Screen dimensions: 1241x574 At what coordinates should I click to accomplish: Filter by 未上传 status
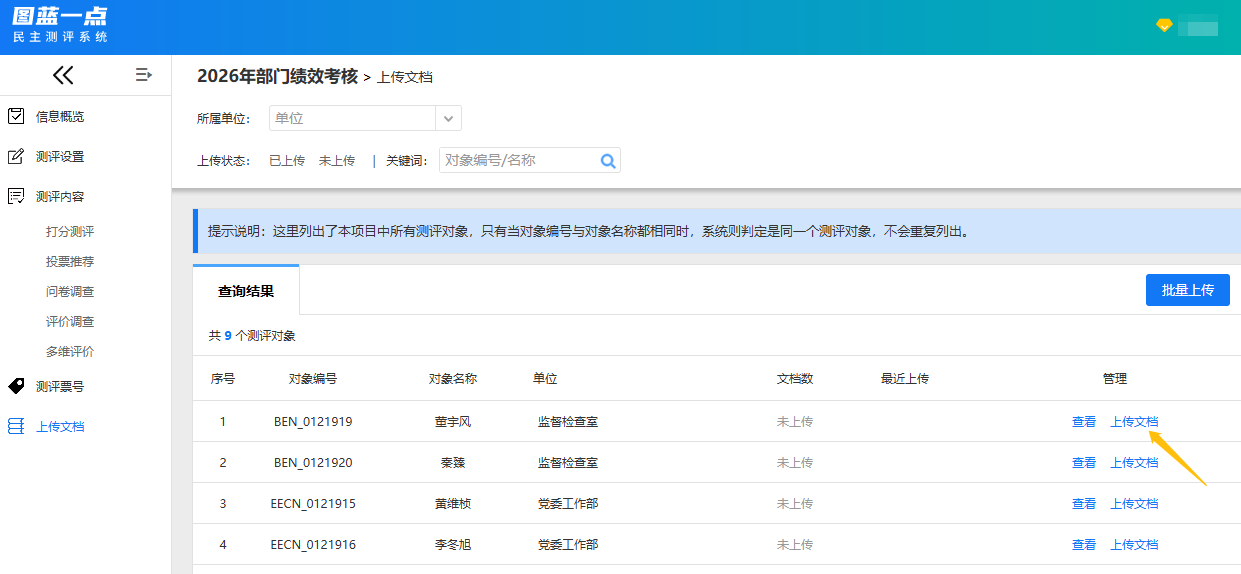[337, 160]
